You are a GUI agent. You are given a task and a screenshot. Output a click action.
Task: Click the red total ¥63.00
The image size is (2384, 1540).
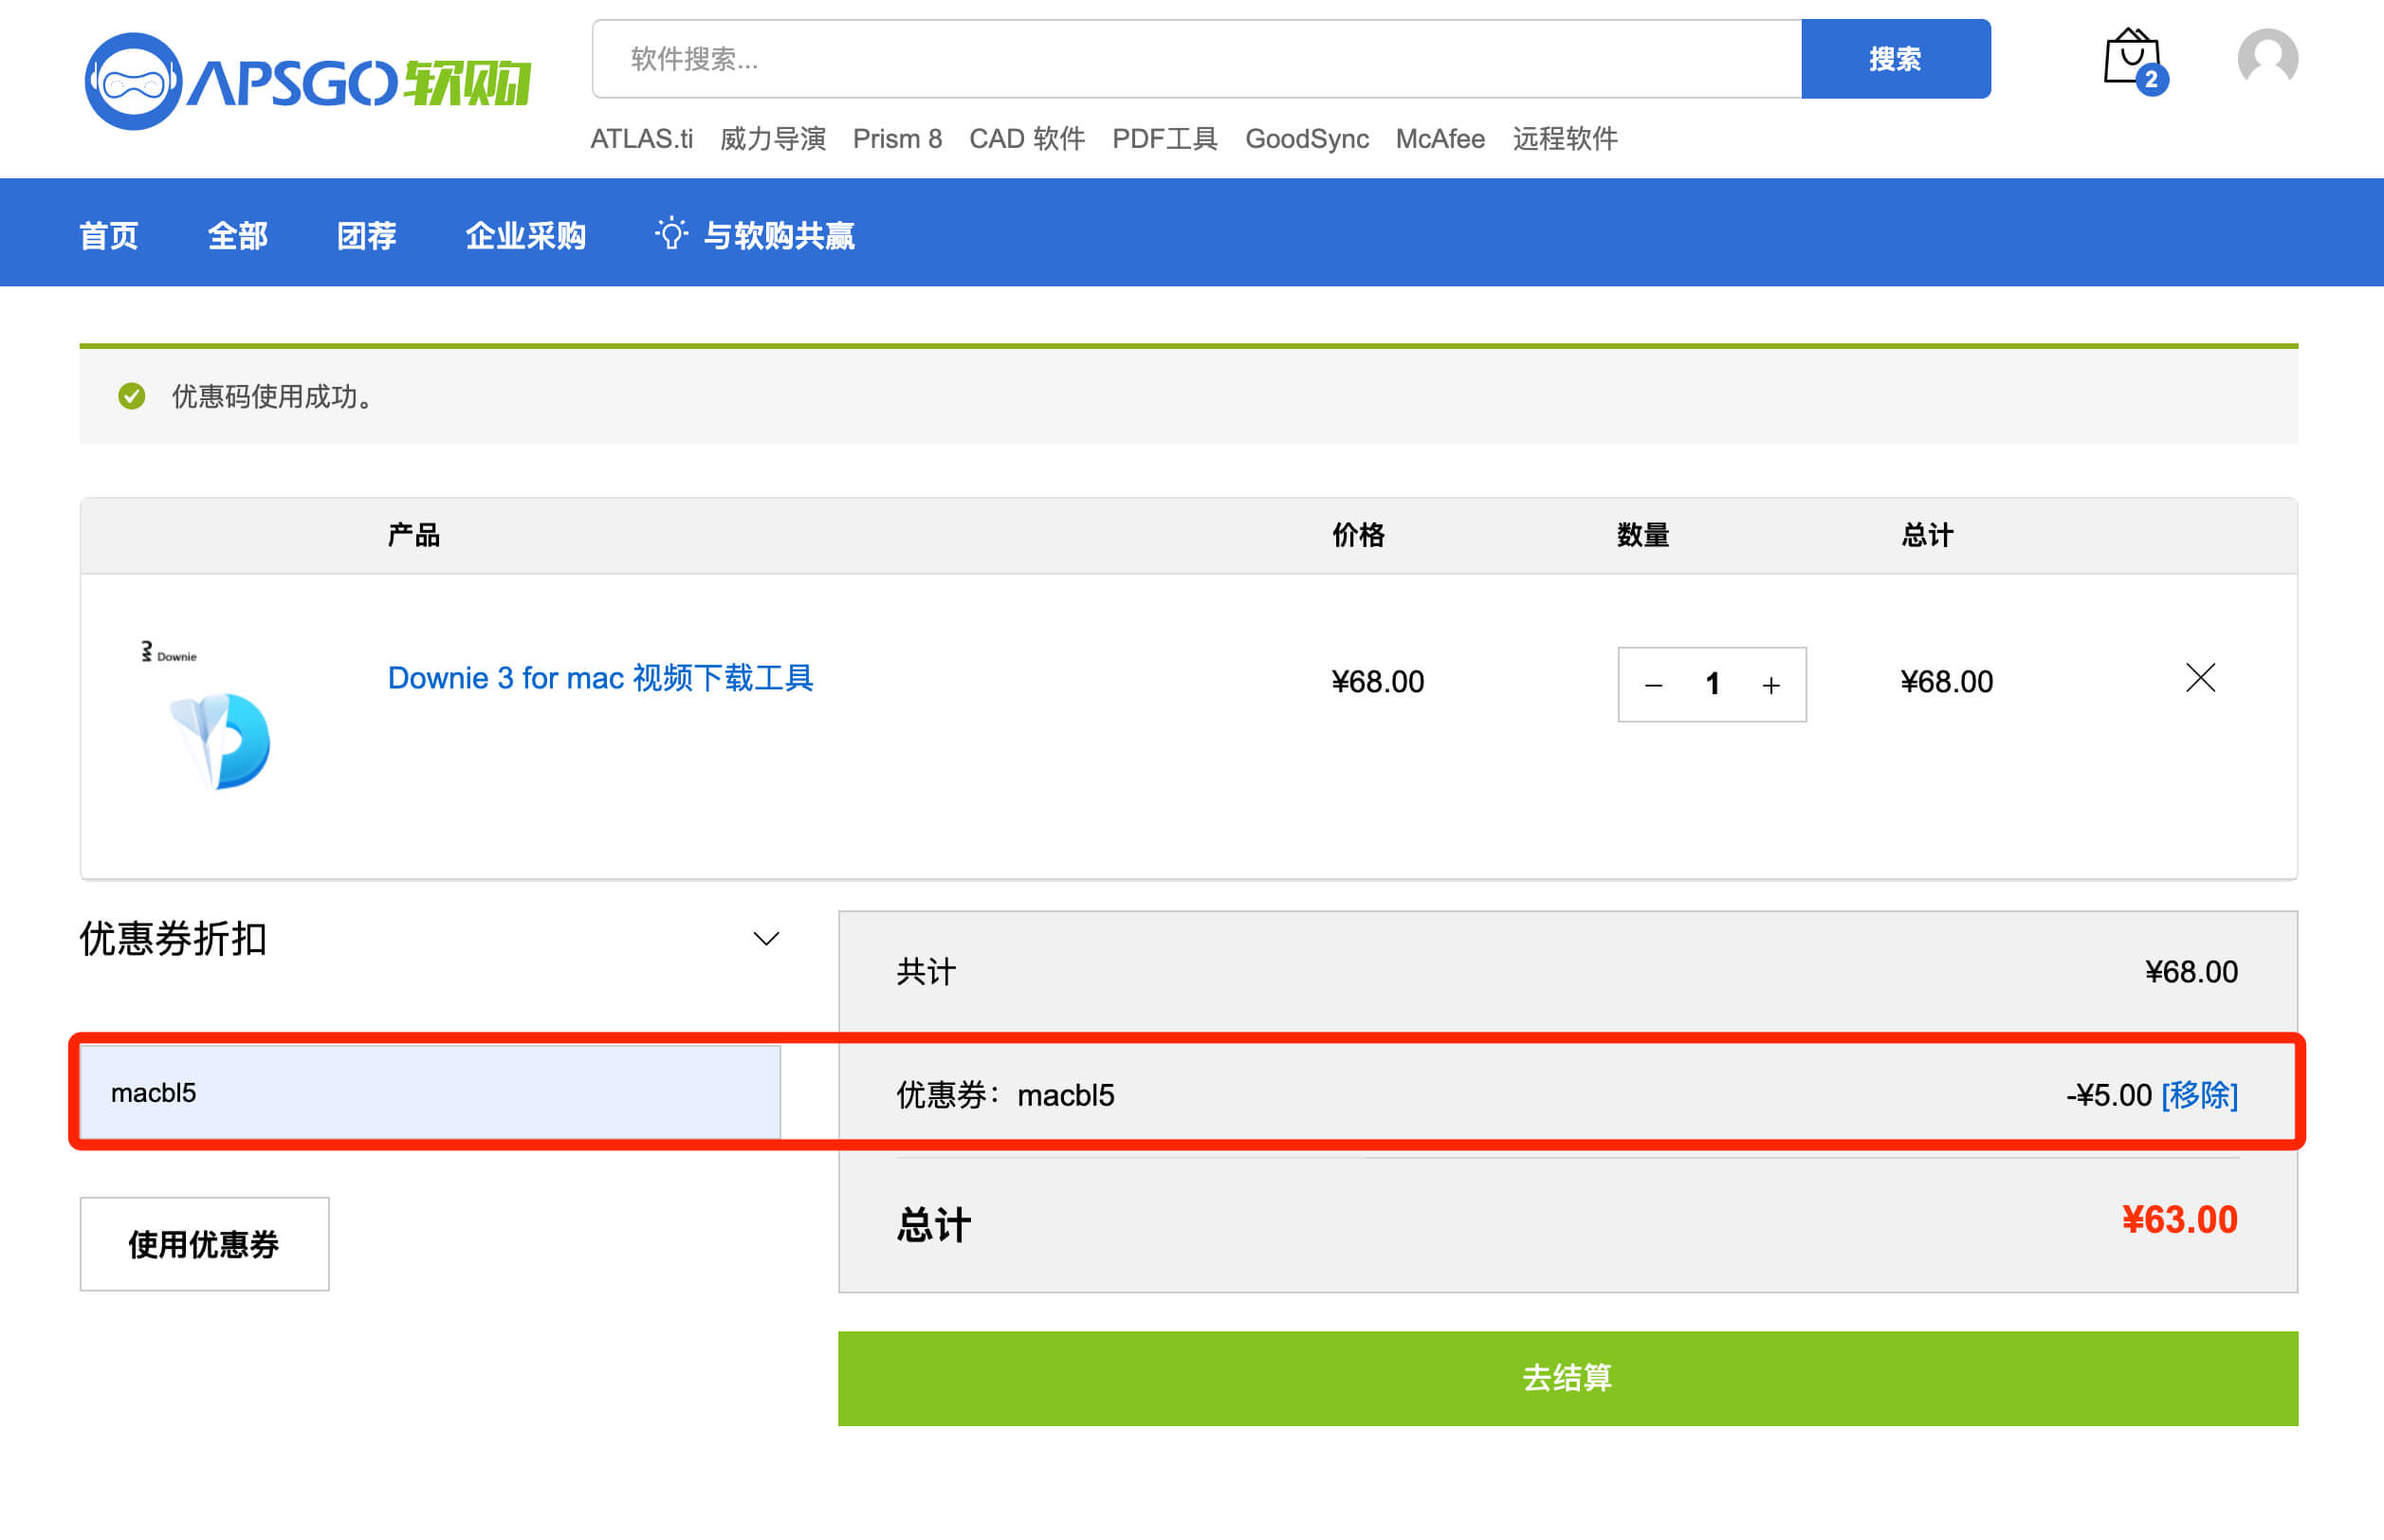tap(2179, 1220)
